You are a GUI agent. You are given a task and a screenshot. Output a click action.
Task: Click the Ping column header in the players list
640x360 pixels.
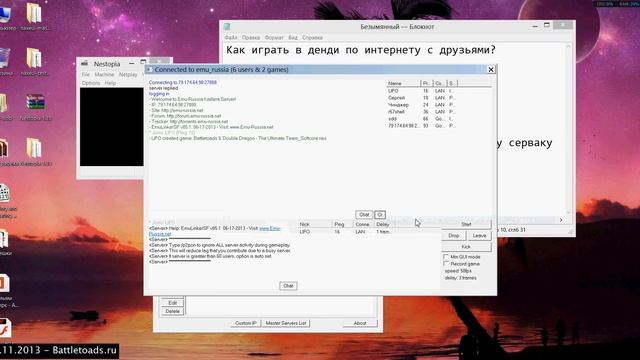click(343, 224)
